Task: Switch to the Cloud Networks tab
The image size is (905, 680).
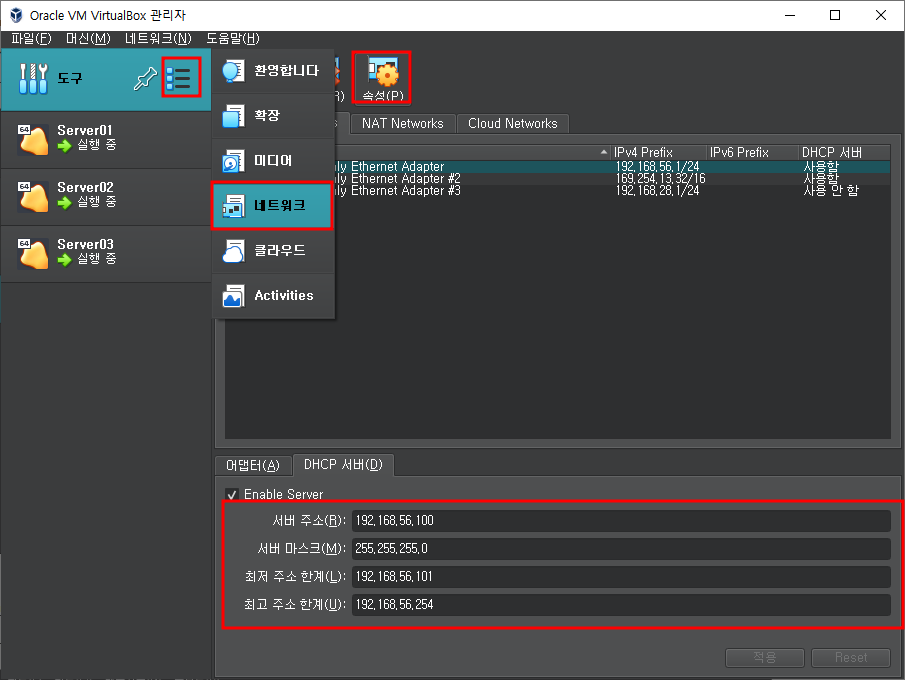Action: click(x=513, y=124)
